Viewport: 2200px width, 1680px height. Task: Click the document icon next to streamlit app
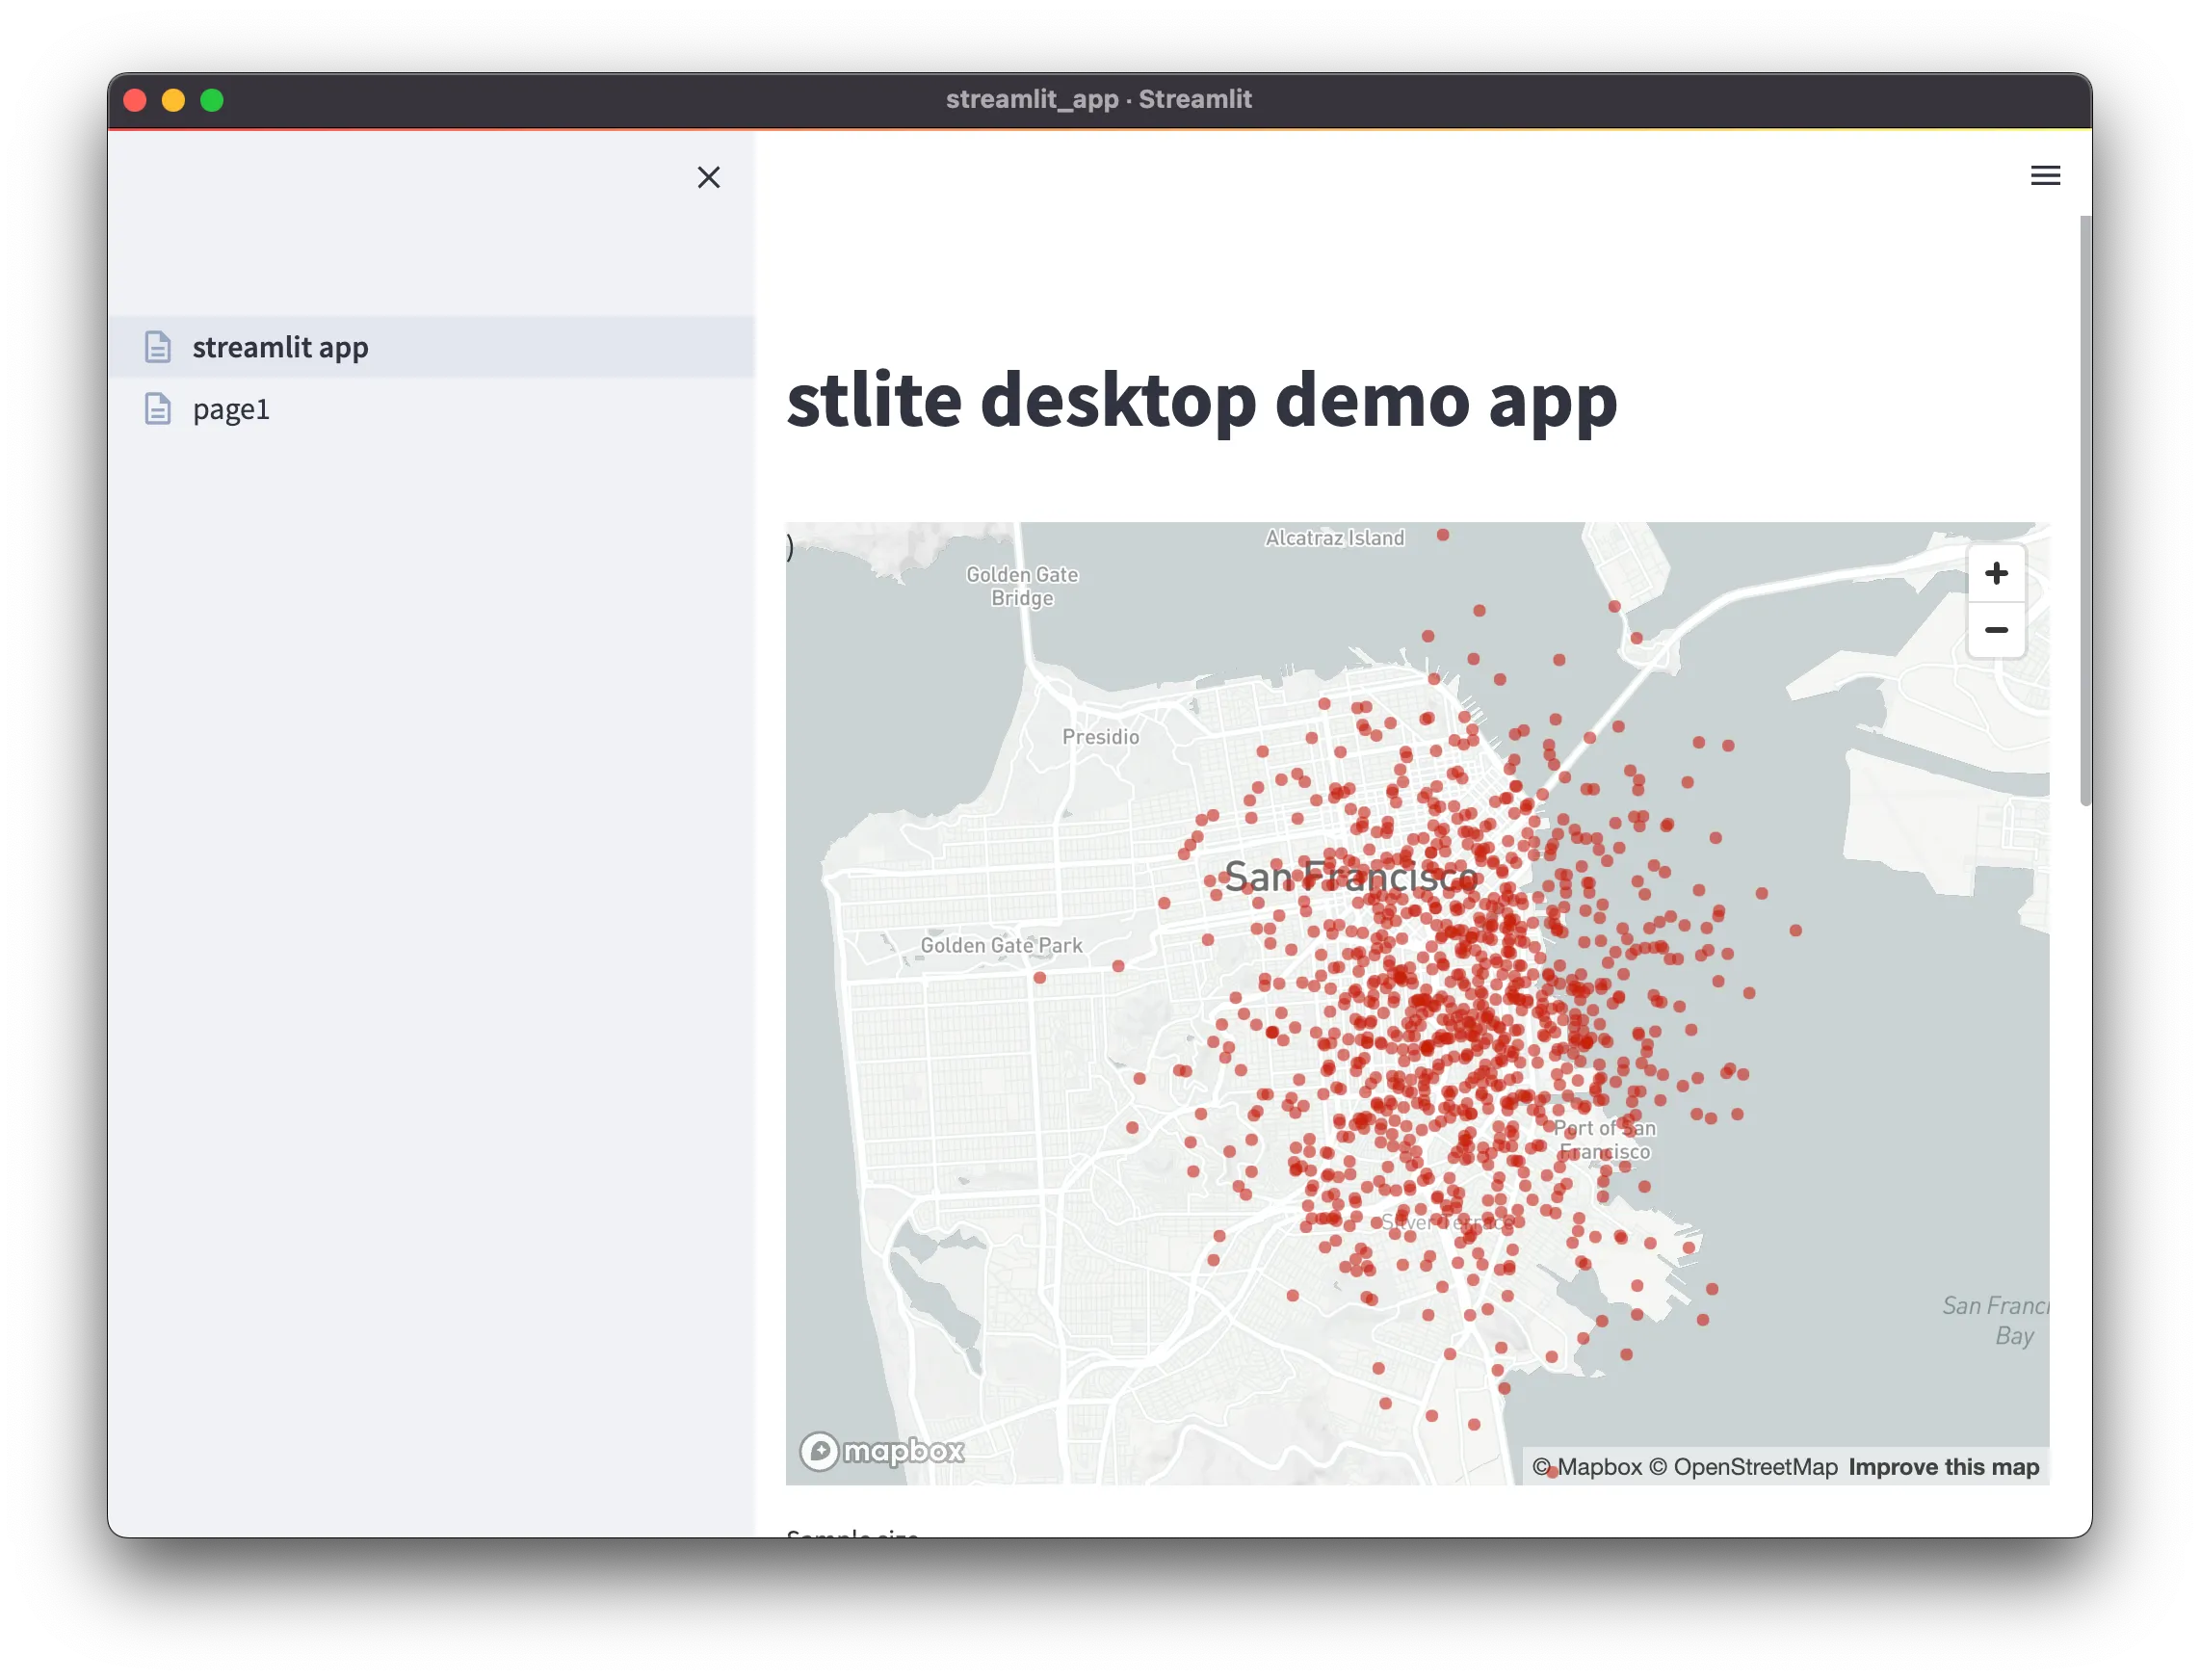[x=158, y=347]
